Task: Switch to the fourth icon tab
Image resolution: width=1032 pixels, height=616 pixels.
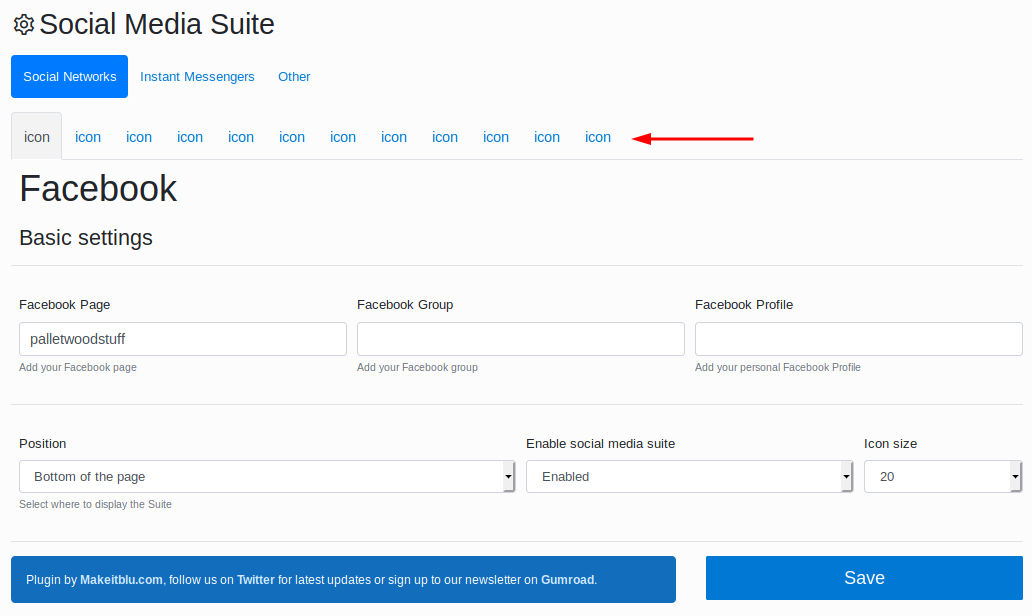Action: click(190, 137)
